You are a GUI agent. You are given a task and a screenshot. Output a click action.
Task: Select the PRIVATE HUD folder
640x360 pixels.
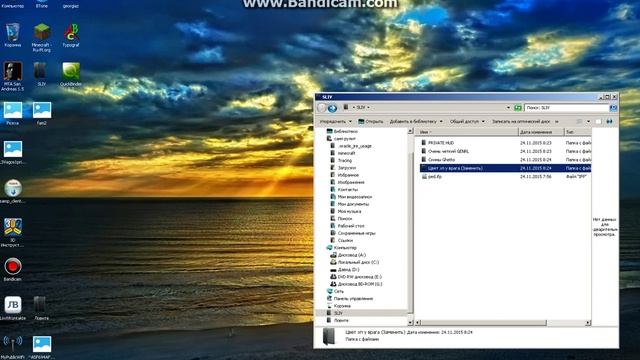pyautogui.click(x=440, y=143)
